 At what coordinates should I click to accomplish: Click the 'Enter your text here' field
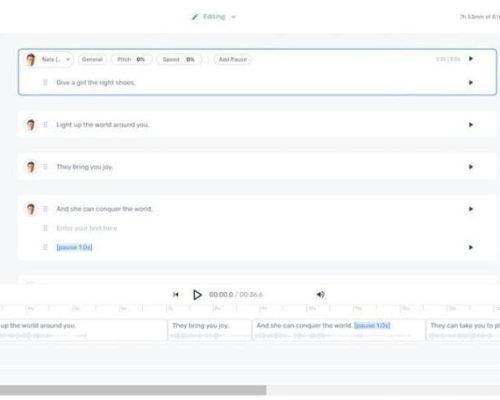pyautogui.click(x=87, y=228)
